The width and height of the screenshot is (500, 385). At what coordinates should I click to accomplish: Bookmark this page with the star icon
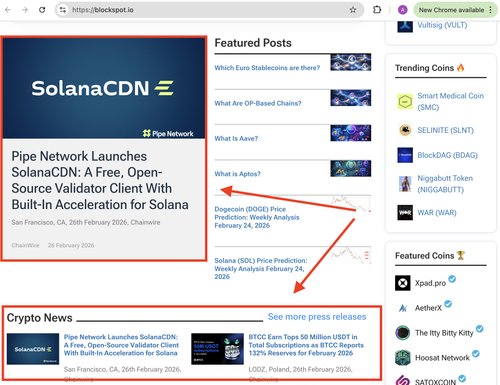tap(353, 10)
